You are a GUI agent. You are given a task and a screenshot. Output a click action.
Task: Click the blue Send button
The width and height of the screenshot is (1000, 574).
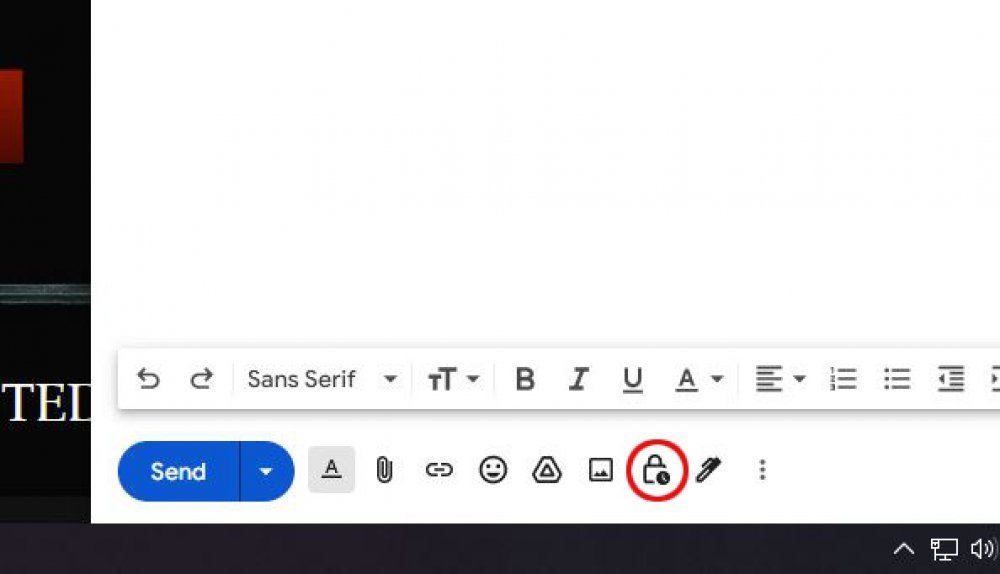pyautogui.click(x=179, y=471)
